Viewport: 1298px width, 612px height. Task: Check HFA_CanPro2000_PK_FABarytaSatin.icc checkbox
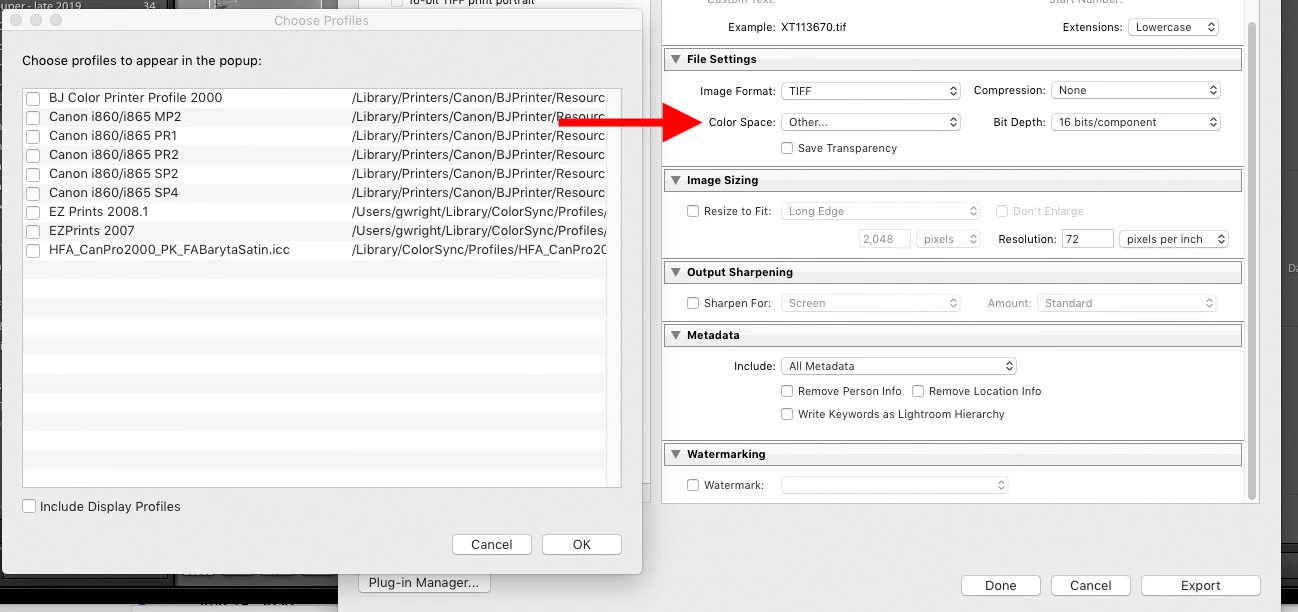point(33,250)
